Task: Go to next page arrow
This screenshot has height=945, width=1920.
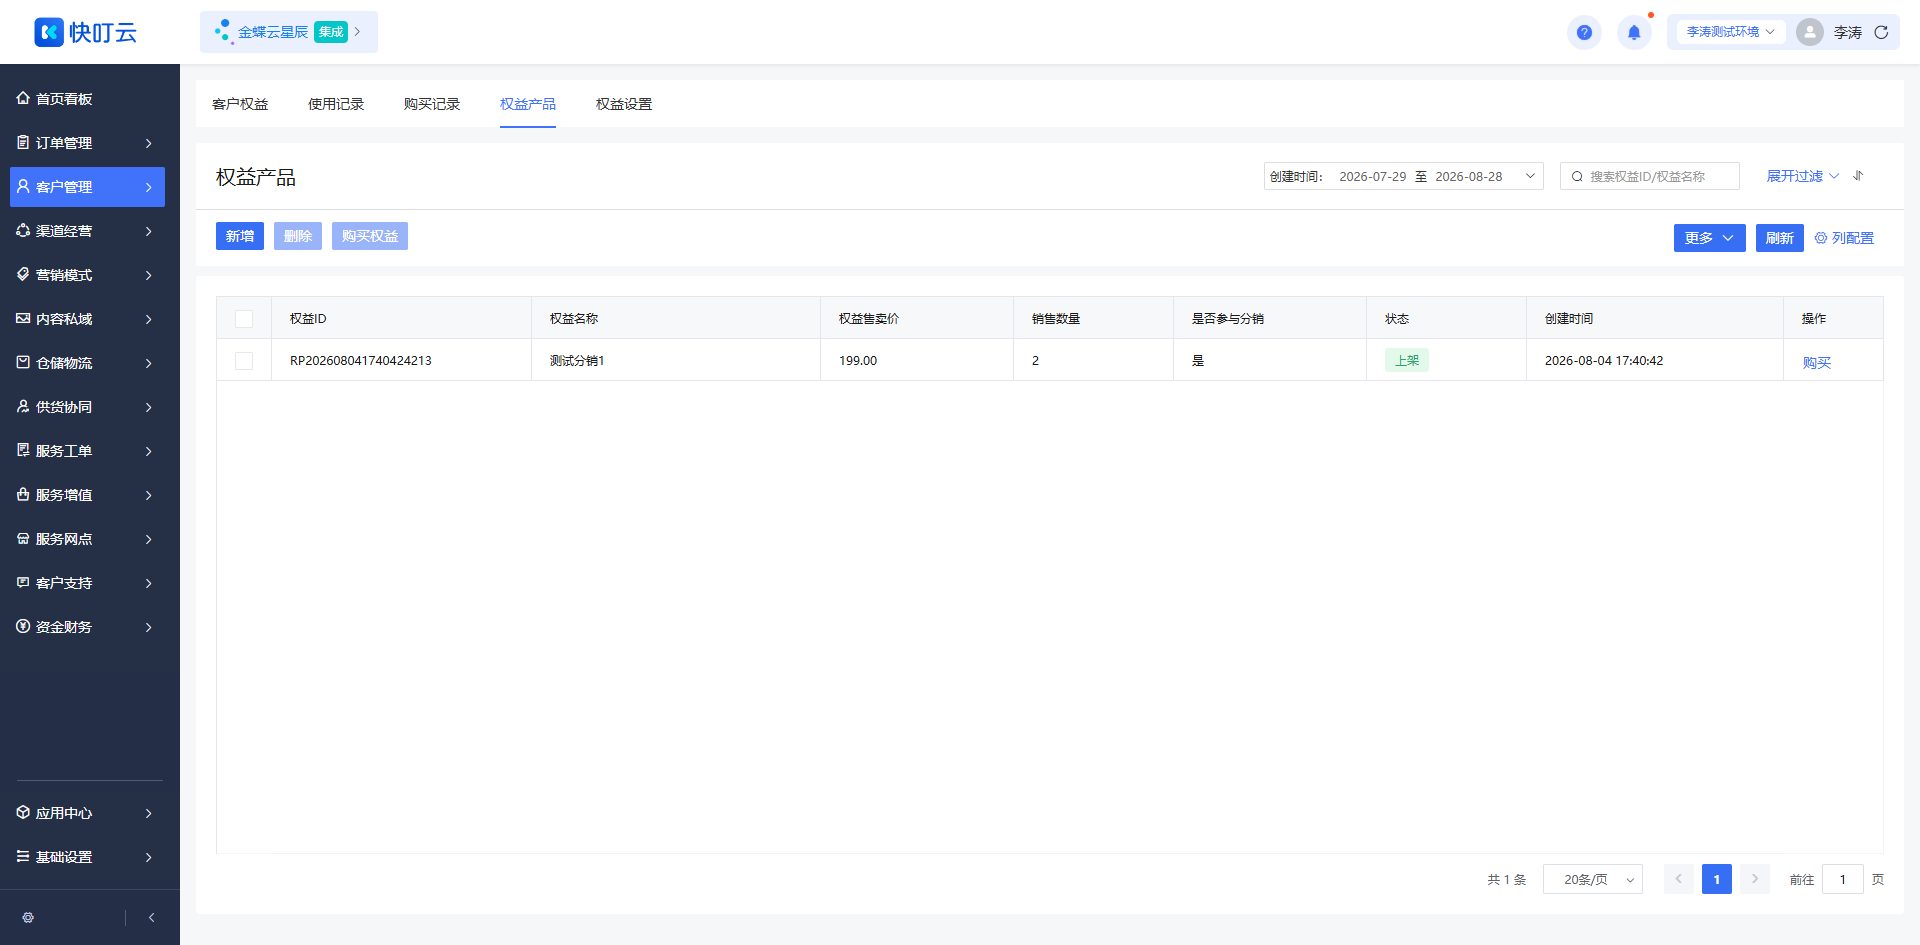Action: point(1755,880)
